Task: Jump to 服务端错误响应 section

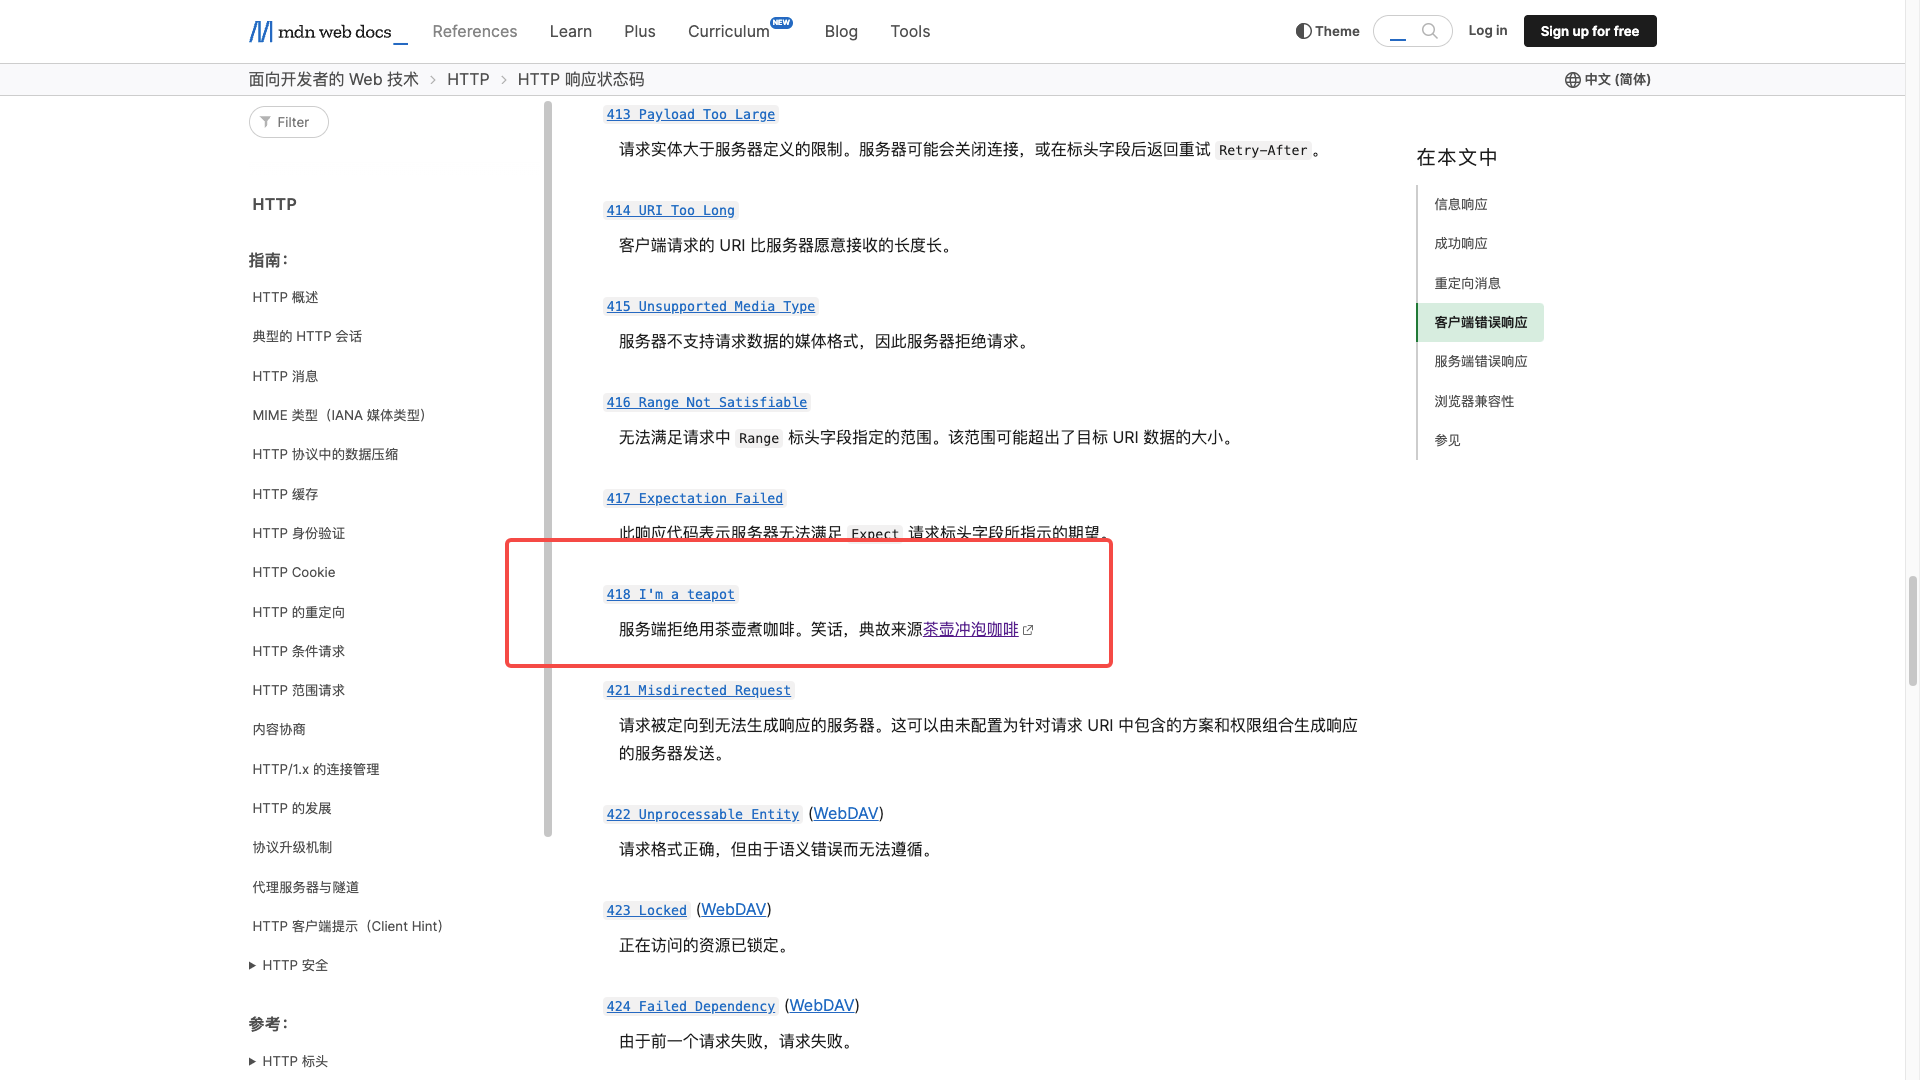Action: point(1481,362)
